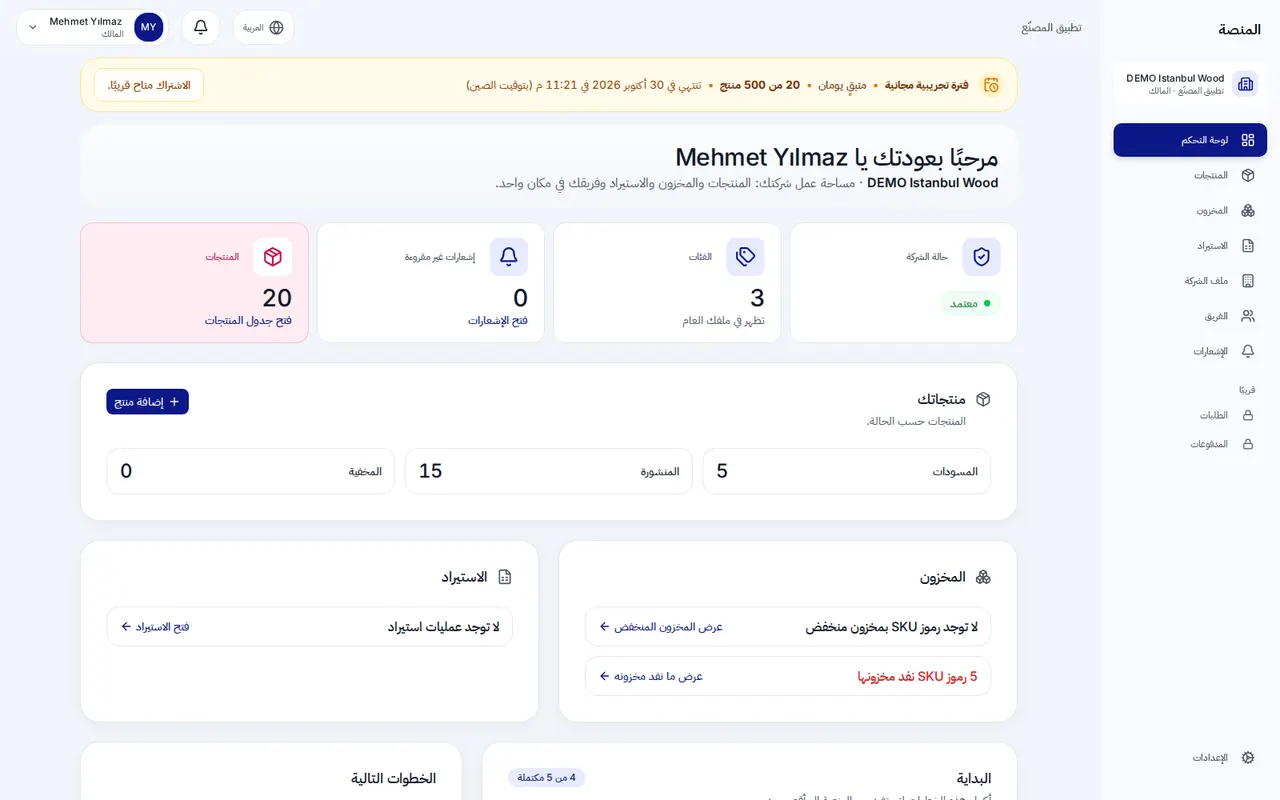Expand the Mehmet Yılmaz user menu chevron
This screenshot has height=800, width=1280.
pyautogui.click(x=32, y=28)
